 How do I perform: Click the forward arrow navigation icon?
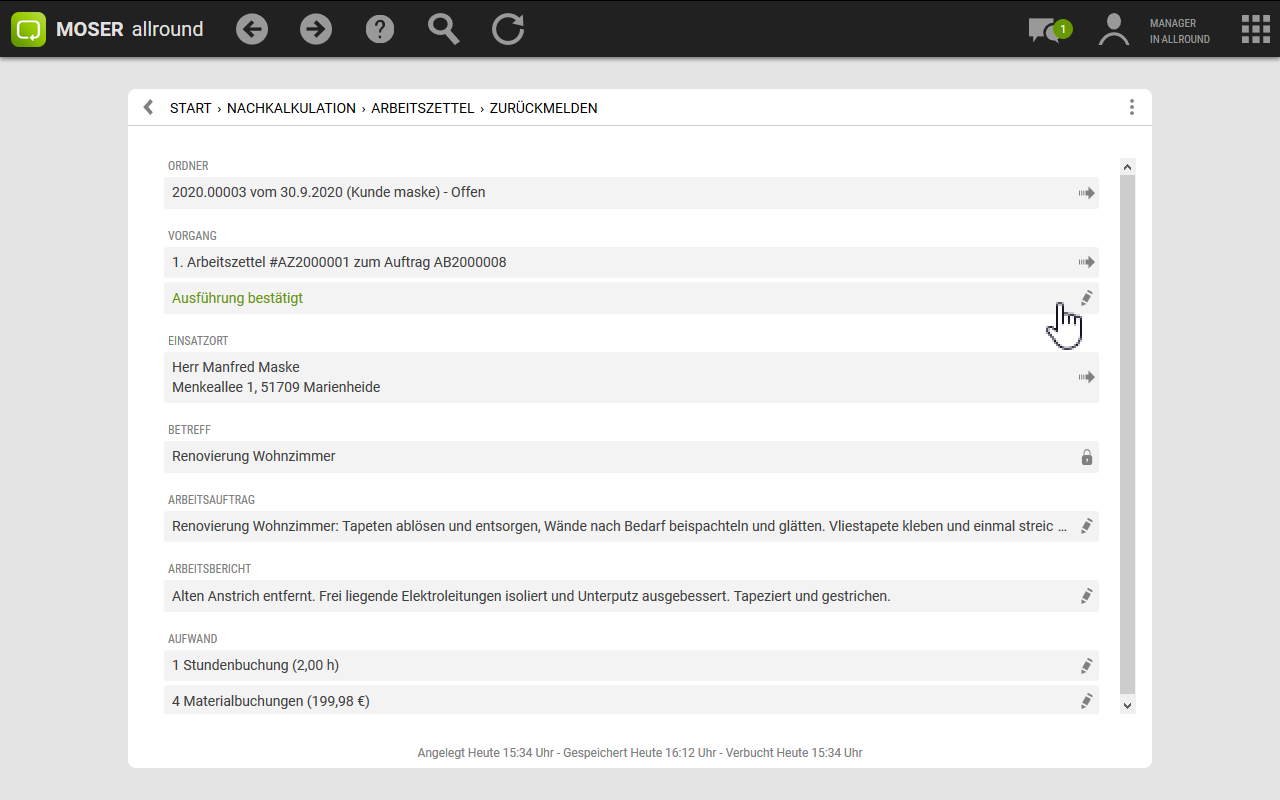click(x=316, y=29)
